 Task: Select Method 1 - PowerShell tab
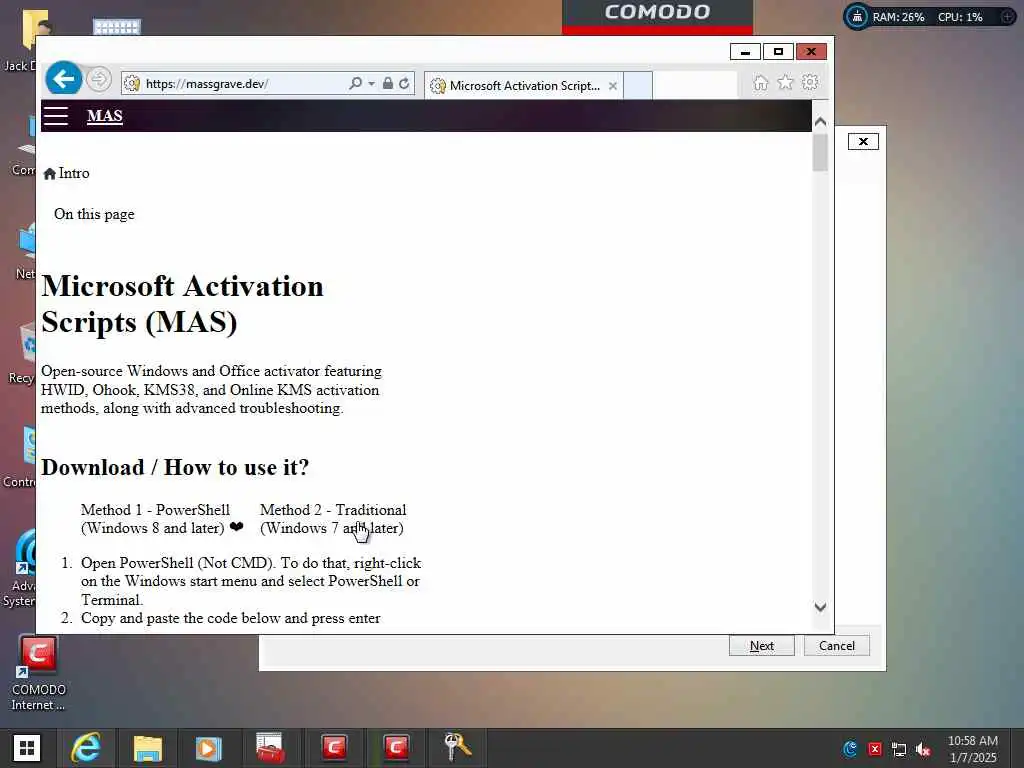(162, 519)
